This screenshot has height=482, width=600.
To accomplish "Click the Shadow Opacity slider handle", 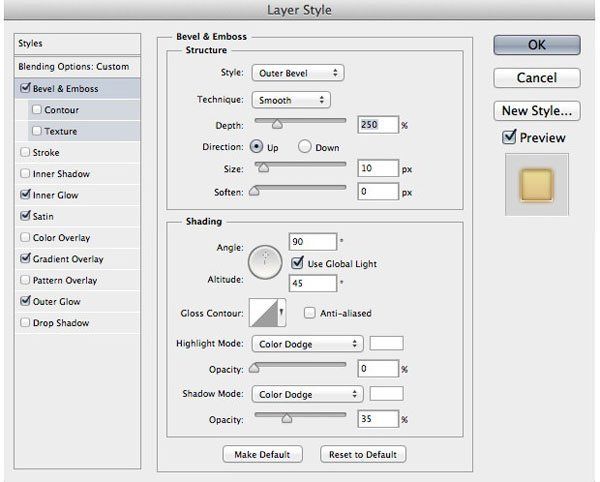I will click(287, 418).
